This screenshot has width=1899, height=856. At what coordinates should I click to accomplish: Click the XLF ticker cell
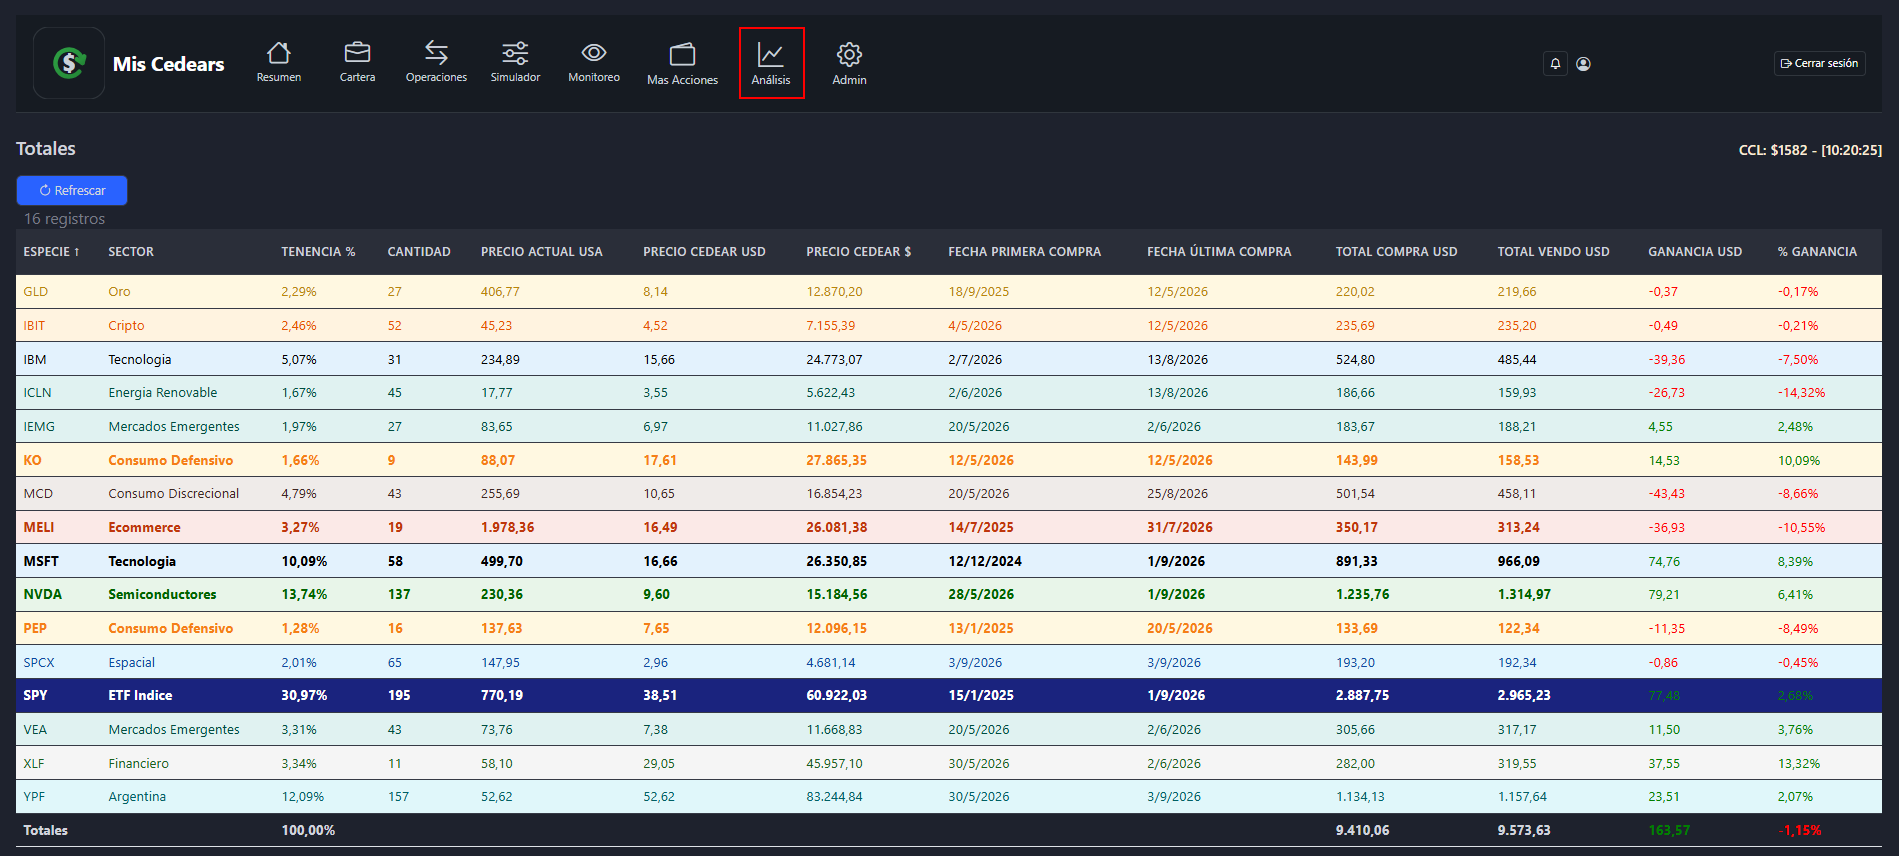click(34, 764)
